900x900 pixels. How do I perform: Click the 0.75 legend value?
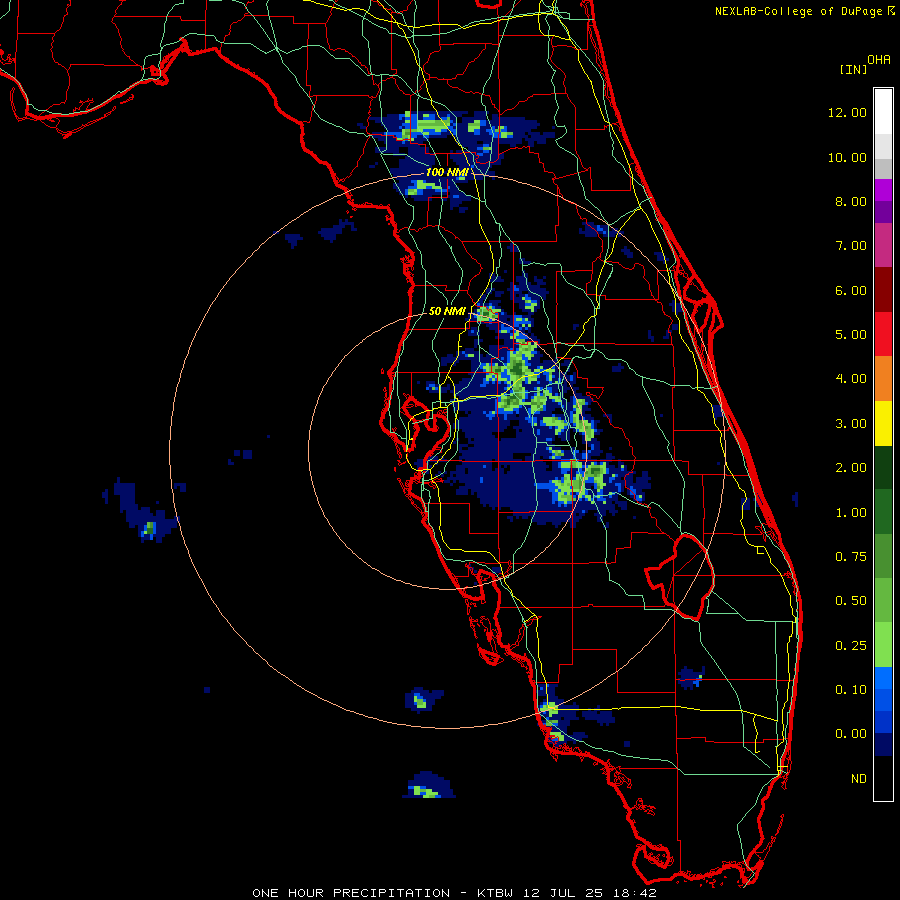[x=851, y=557]
